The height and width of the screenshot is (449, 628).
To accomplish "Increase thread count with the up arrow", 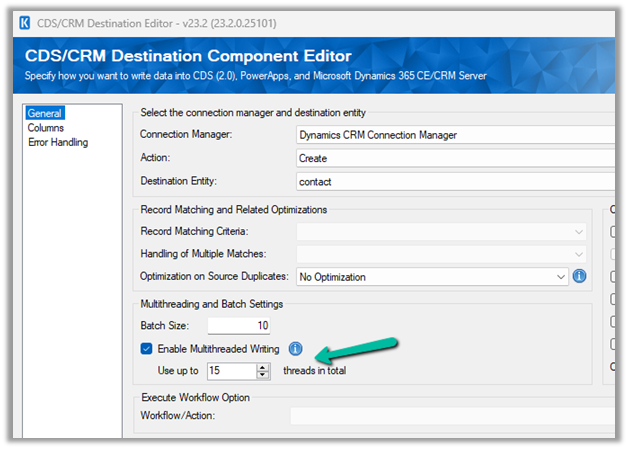I will (x=263, y=367).
